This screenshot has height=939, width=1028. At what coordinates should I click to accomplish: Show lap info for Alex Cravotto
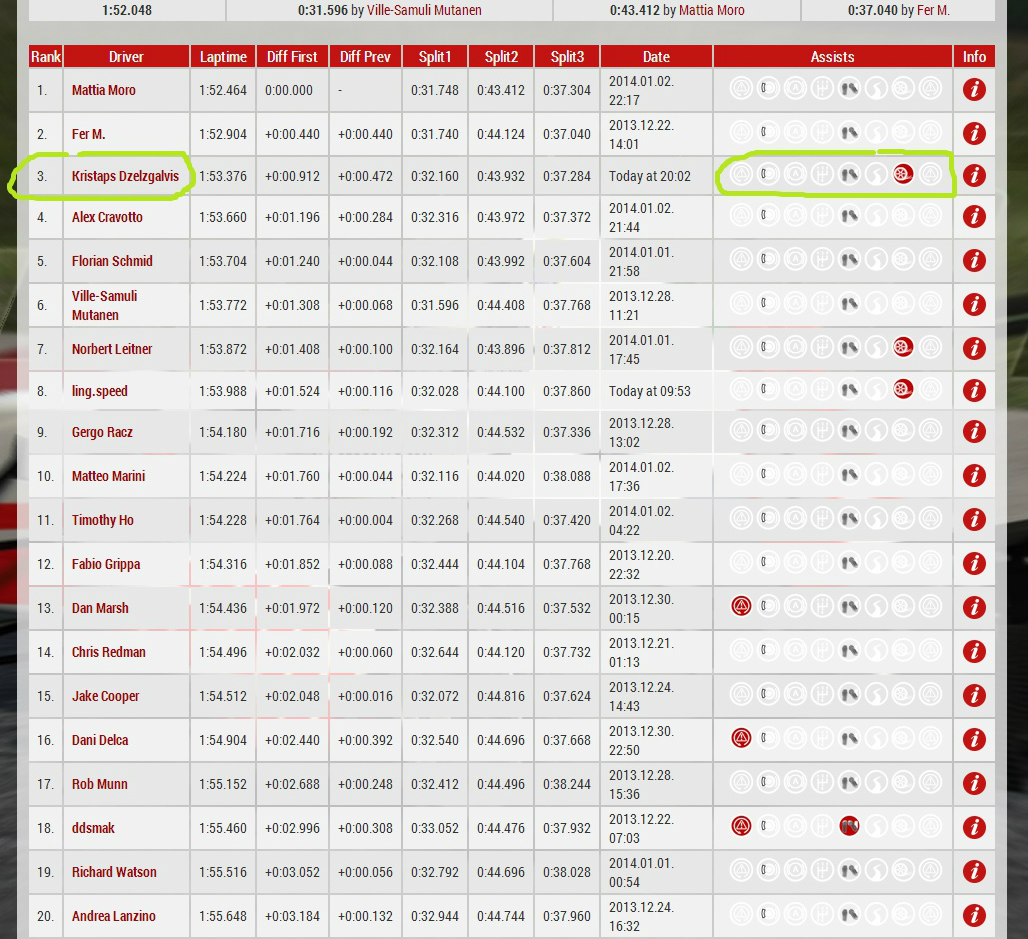coord(974,216)
